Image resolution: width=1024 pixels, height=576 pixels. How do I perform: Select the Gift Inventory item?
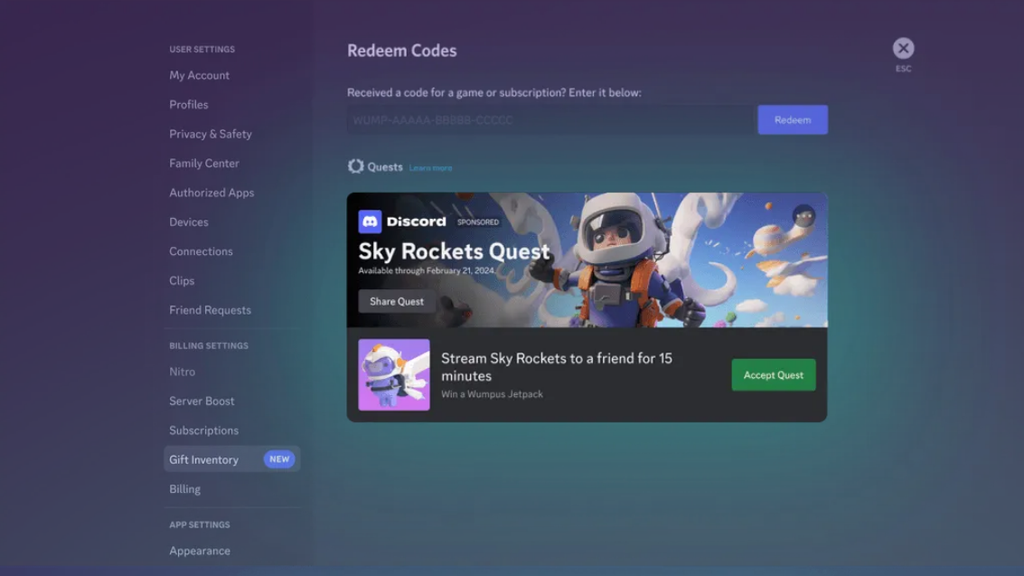pos(232,459)
